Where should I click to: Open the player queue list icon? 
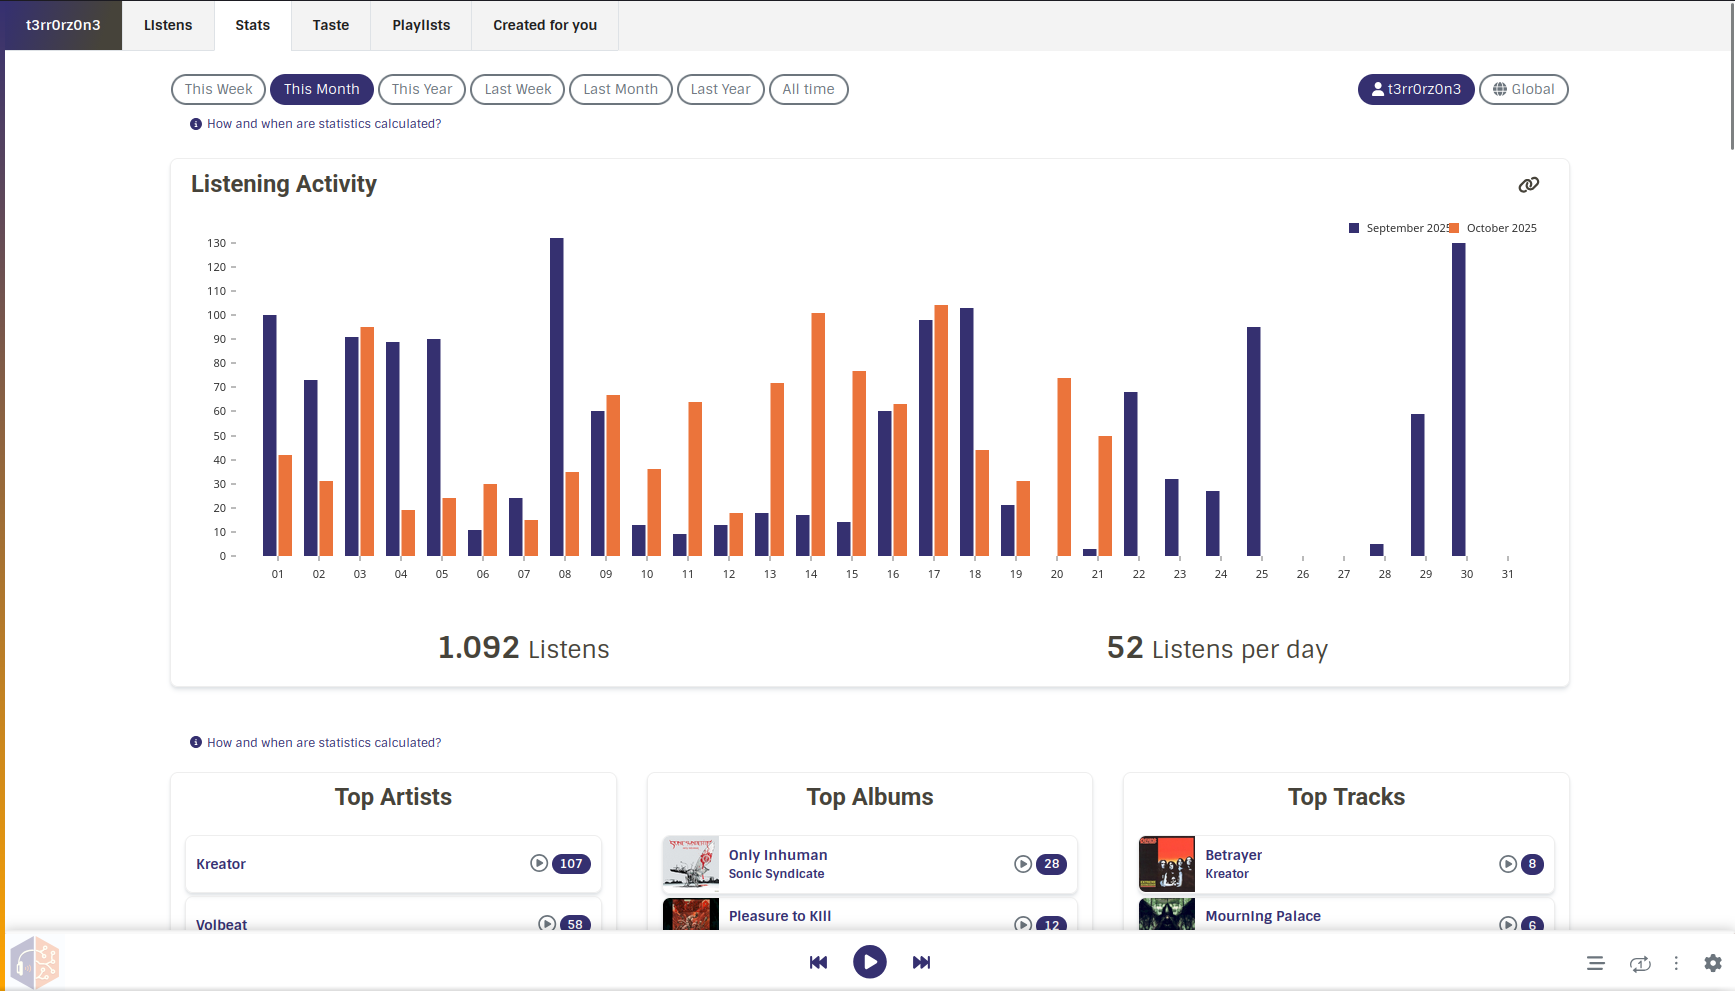point(1595,963)
